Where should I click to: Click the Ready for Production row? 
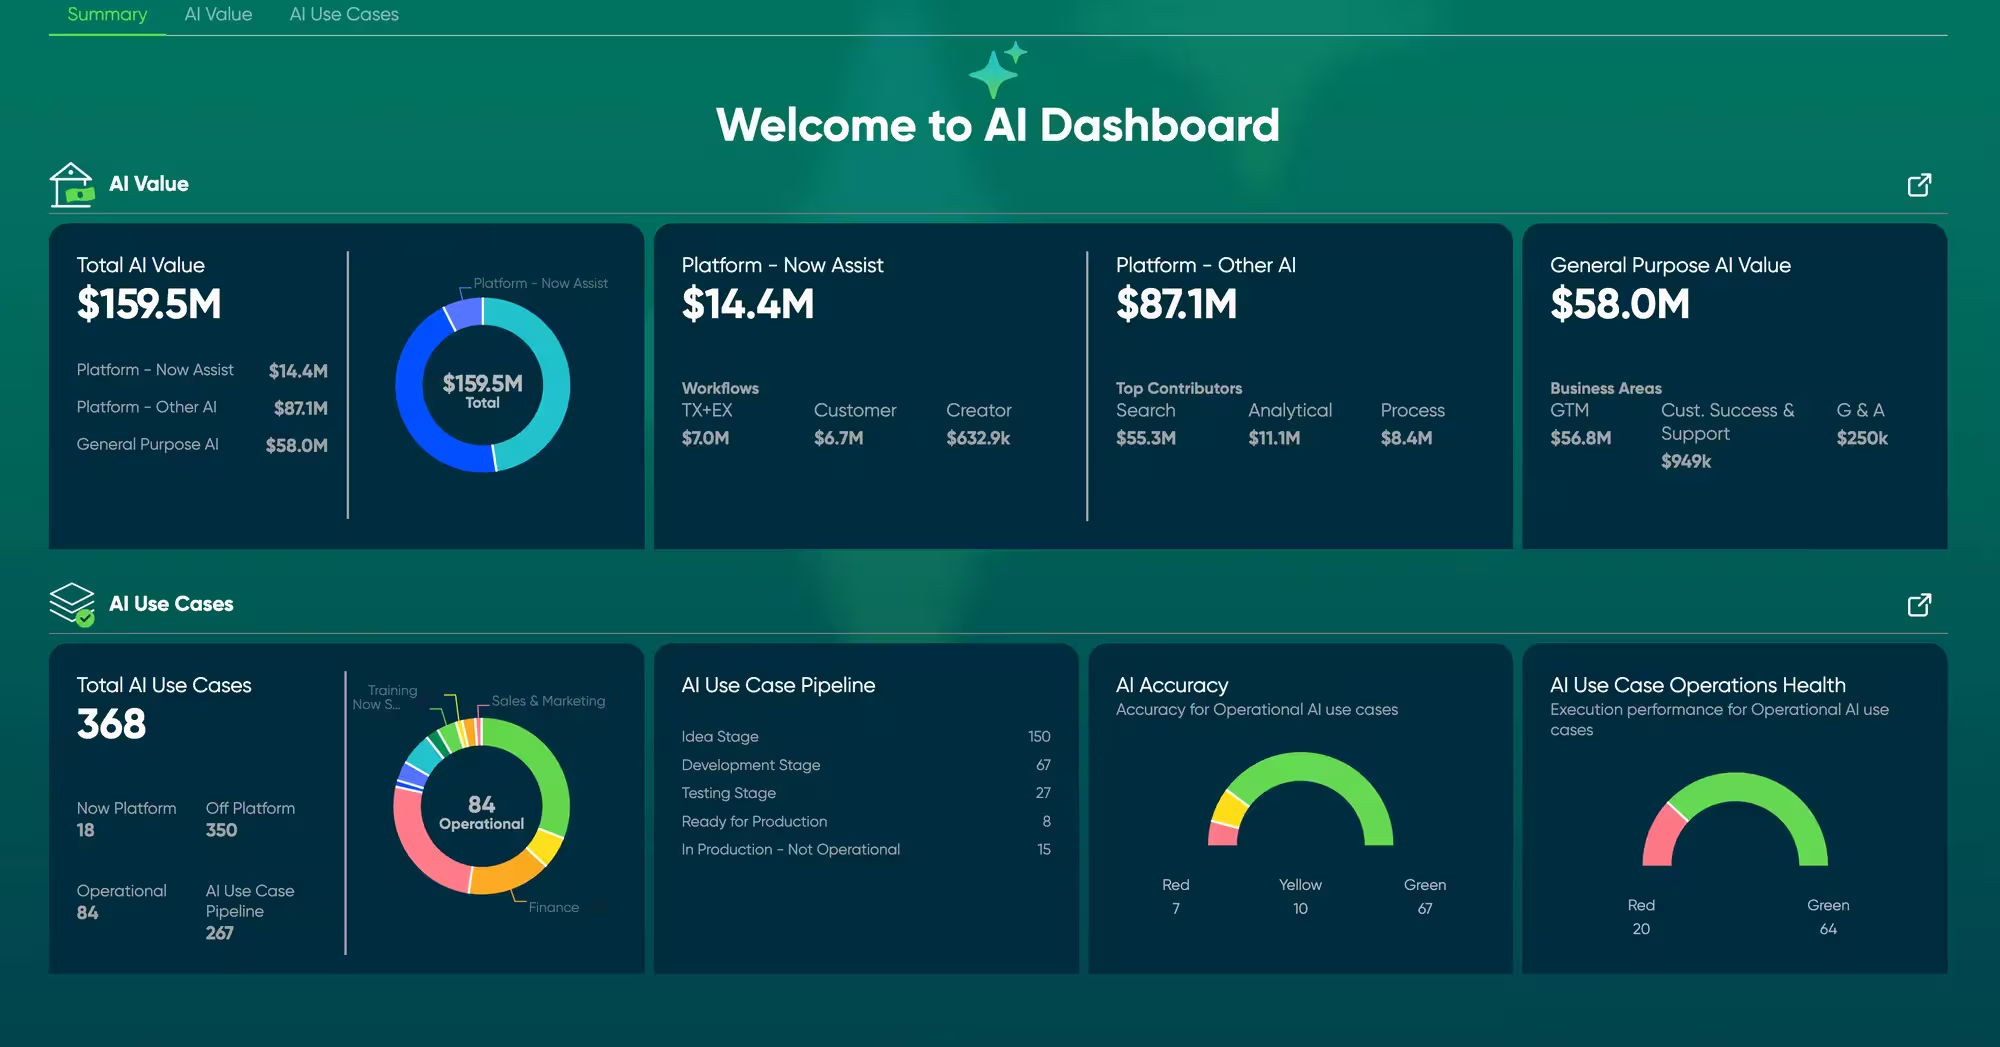(754, 822)
